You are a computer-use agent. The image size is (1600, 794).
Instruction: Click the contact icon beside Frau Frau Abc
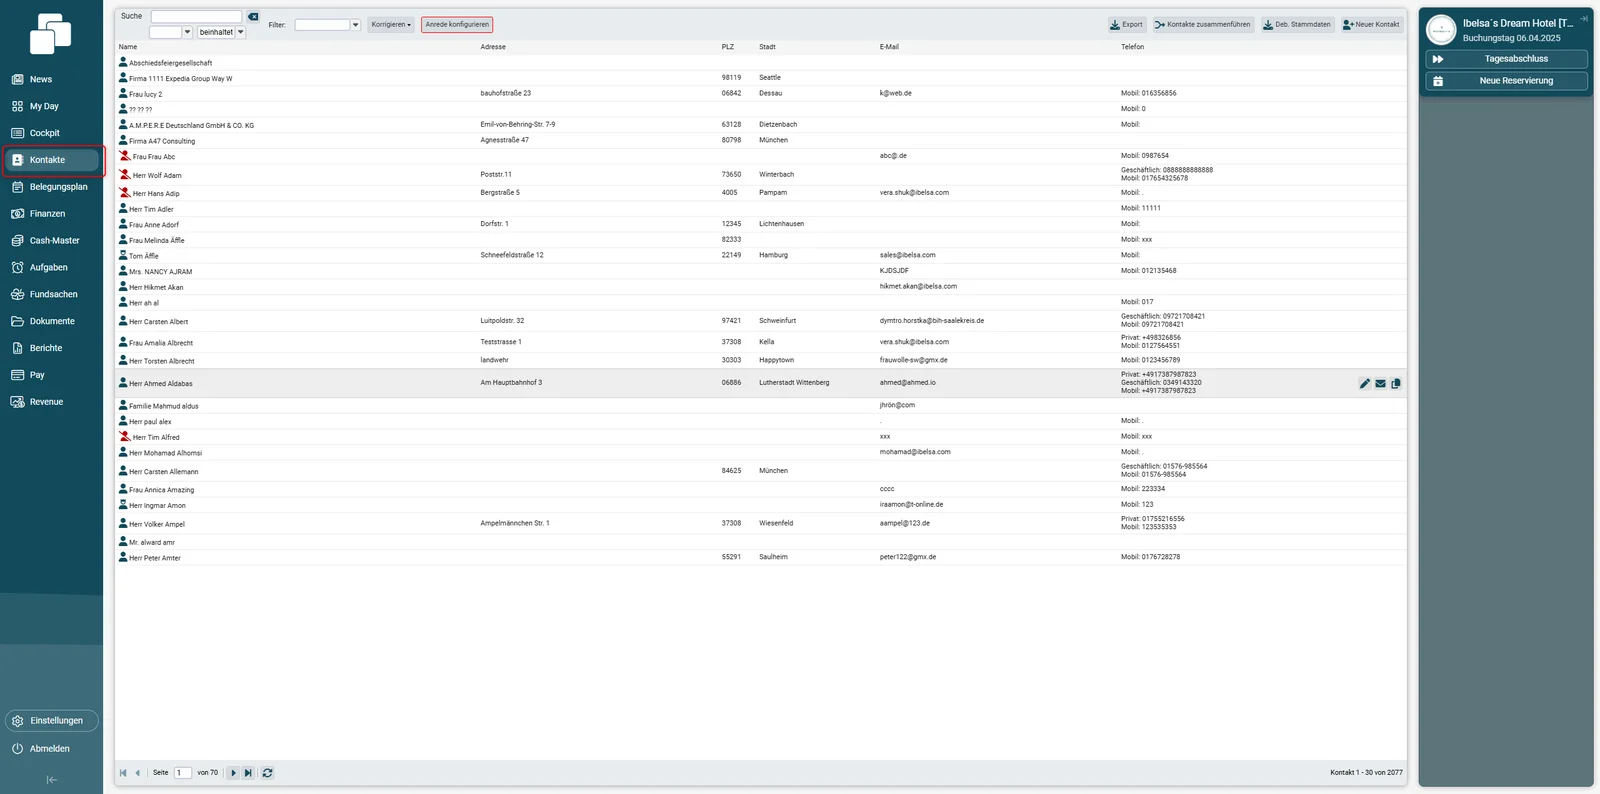click(x=125, y=156)
